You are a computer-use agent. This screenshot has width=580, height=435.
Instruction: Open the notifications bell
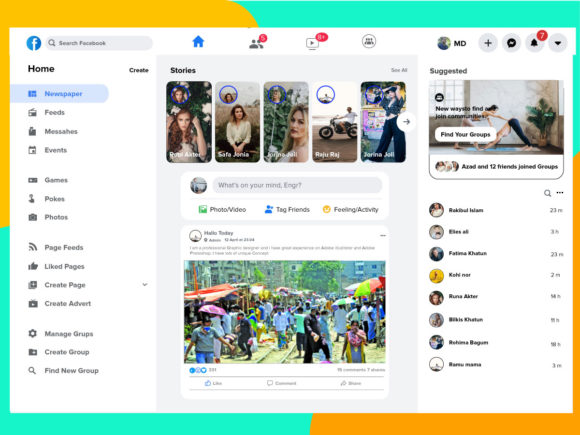pos(534,43)
